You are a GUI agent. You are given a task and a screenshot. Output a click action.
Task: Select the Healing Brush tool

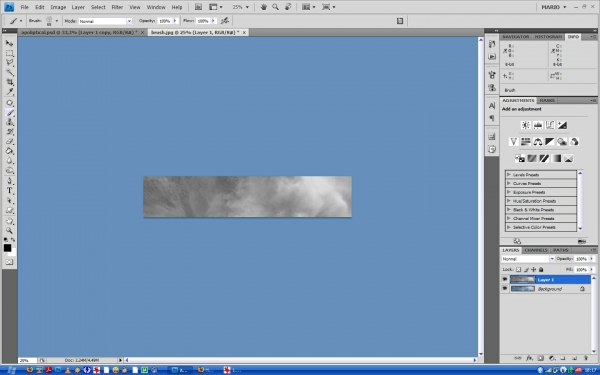click(9, 103)
